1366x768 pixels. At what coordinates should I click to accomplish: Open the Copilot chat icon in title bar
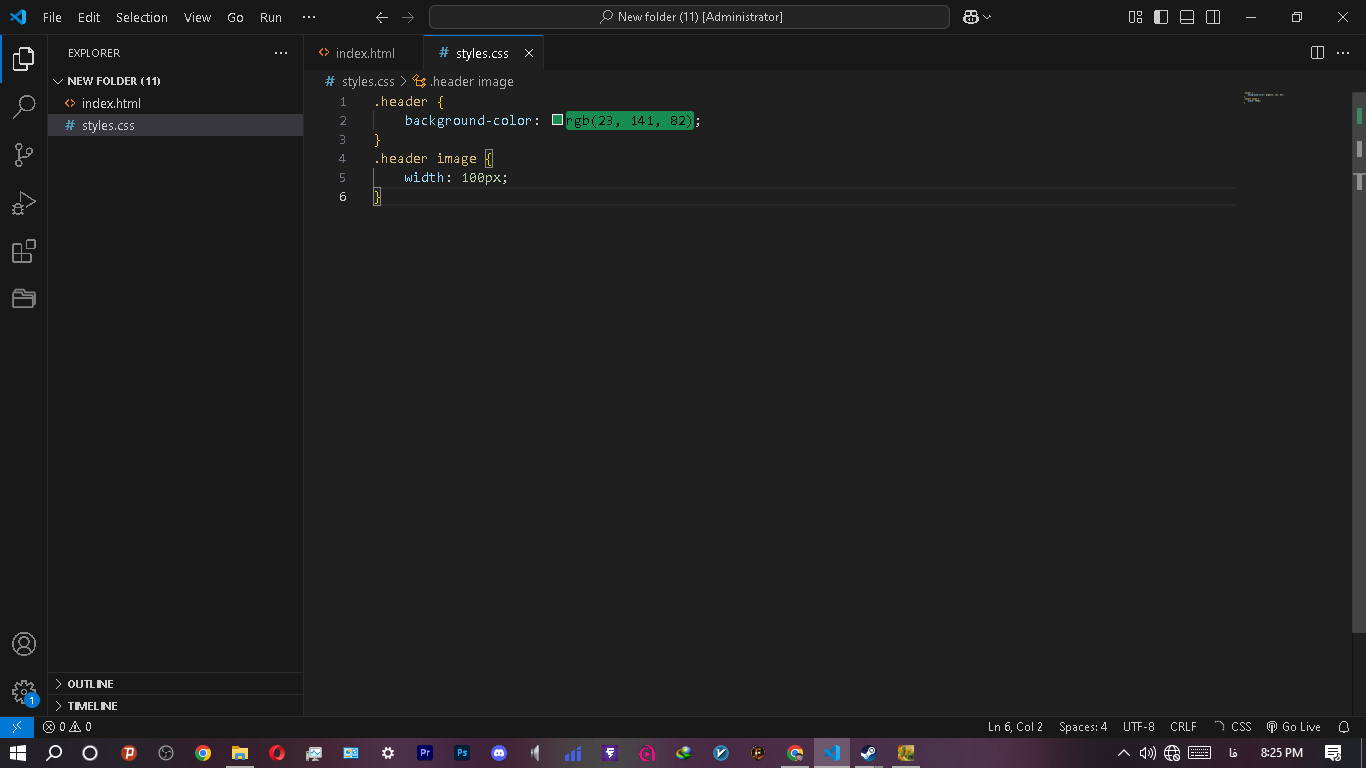click(x=970, y=17)
